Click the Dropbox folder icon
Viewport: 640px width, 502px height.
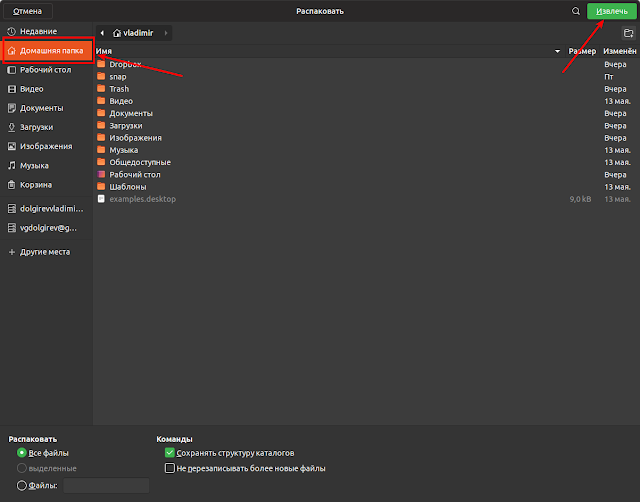101,64
